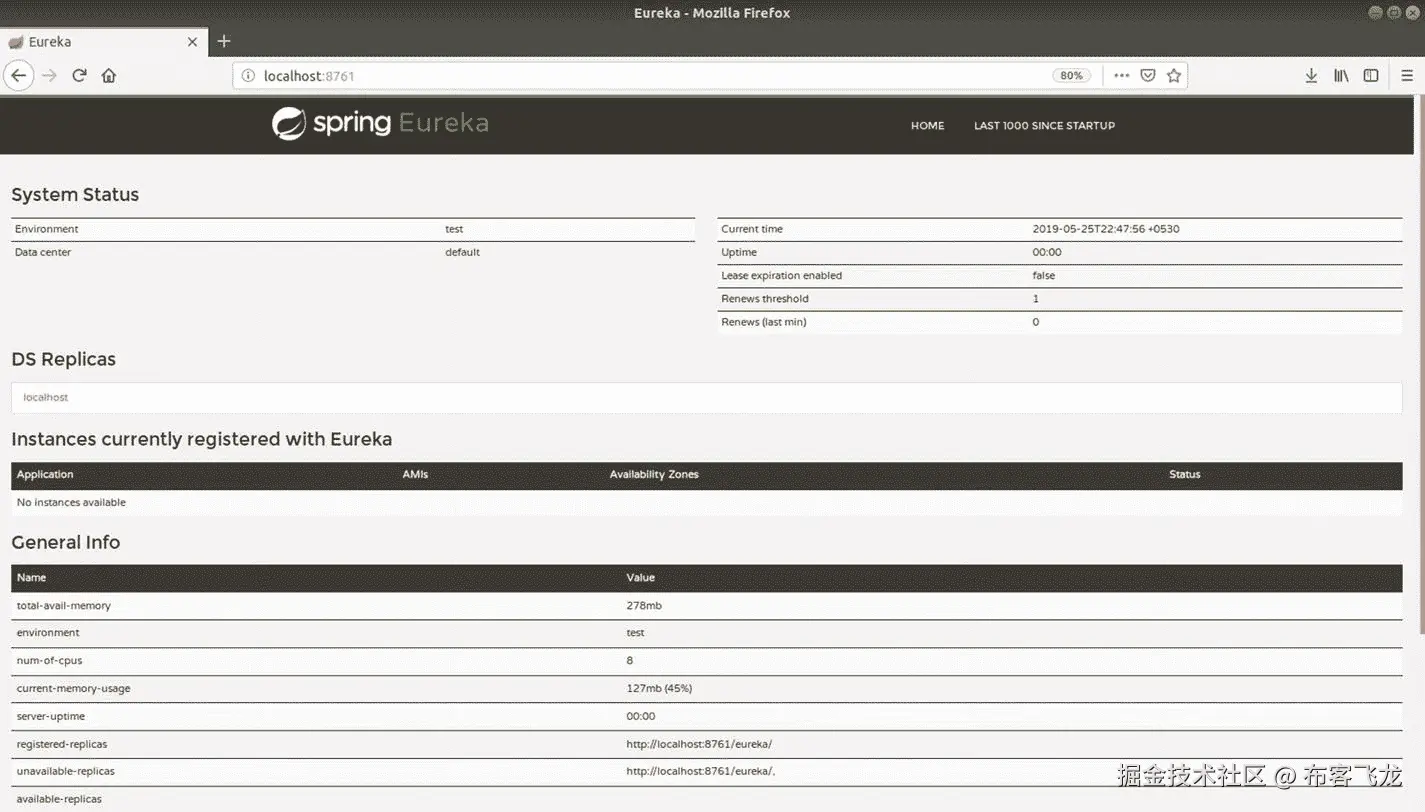Open the Firefox hamburger menu
The height and width of the screenshot is (812, 1425).
tap(1407, 76)
